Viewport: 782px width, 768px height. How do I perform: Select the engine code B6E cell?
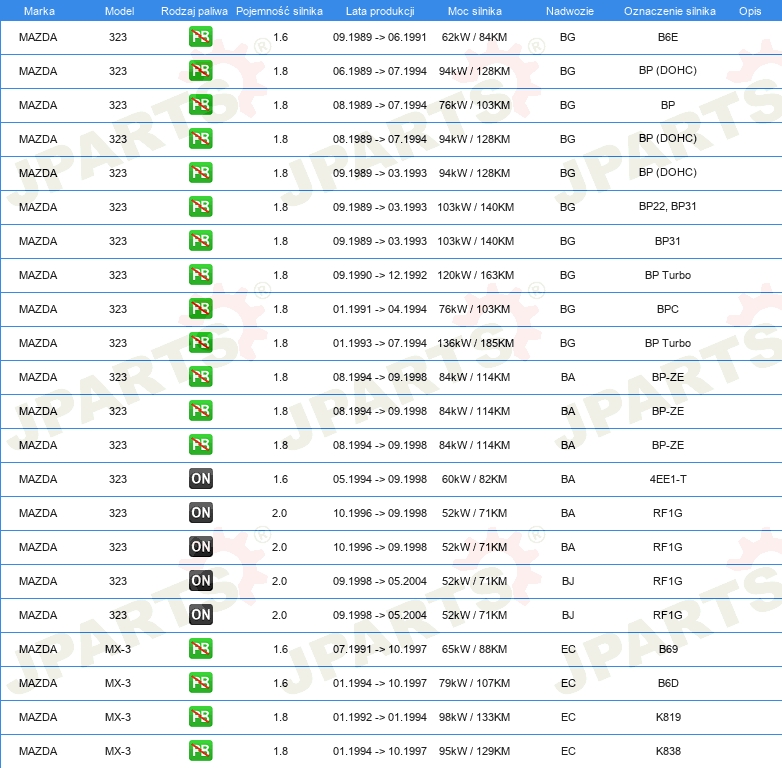[x=668, y=37]
